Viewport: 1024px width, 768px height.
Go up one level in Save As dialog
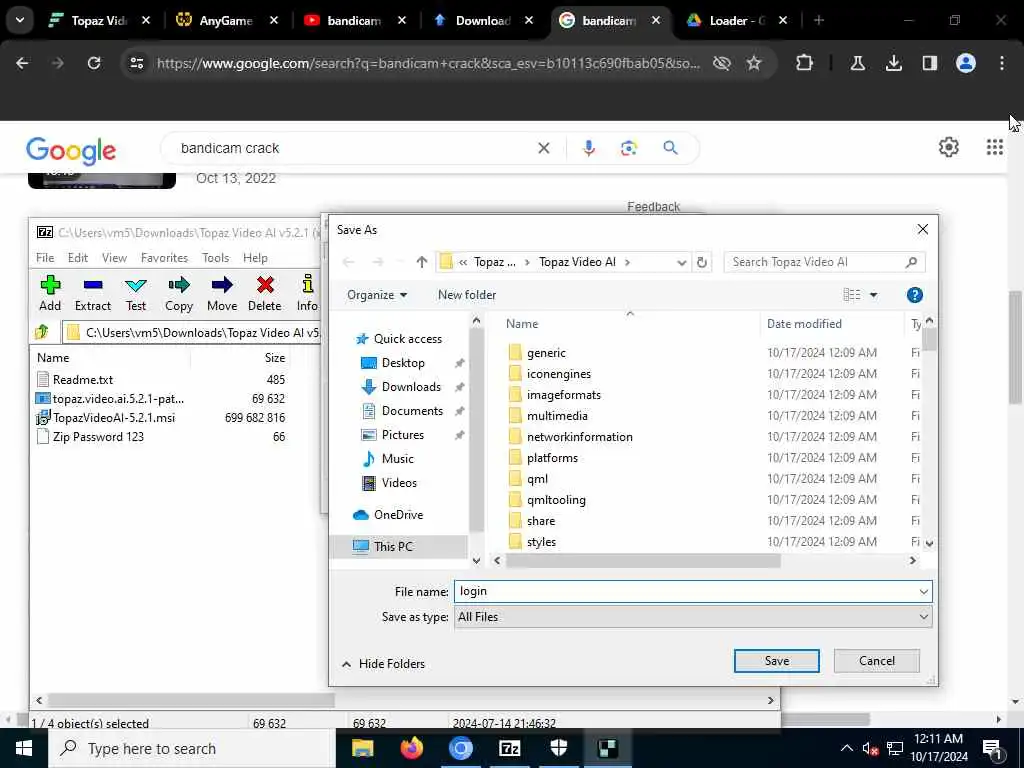[421, 263]
